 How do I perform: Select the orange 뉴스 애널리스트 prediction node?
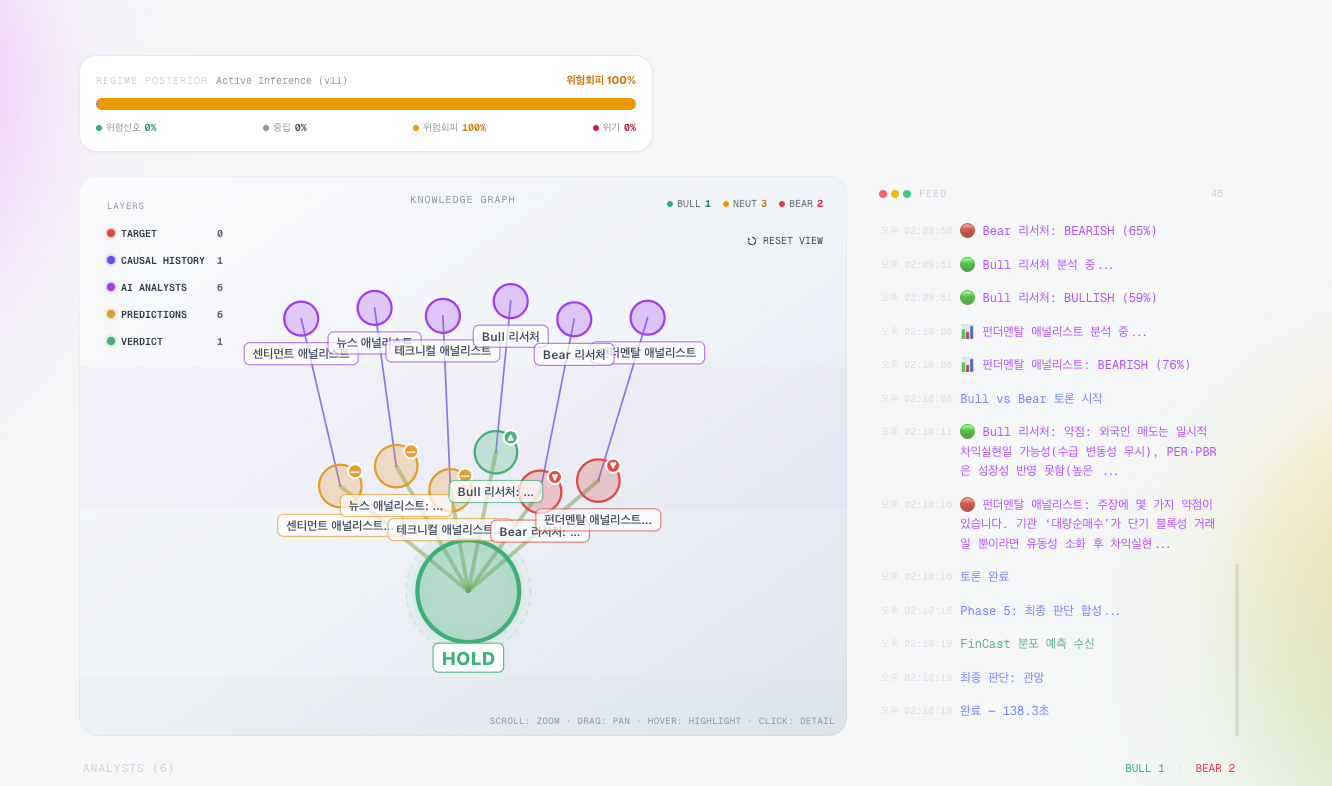click(396, 466)
